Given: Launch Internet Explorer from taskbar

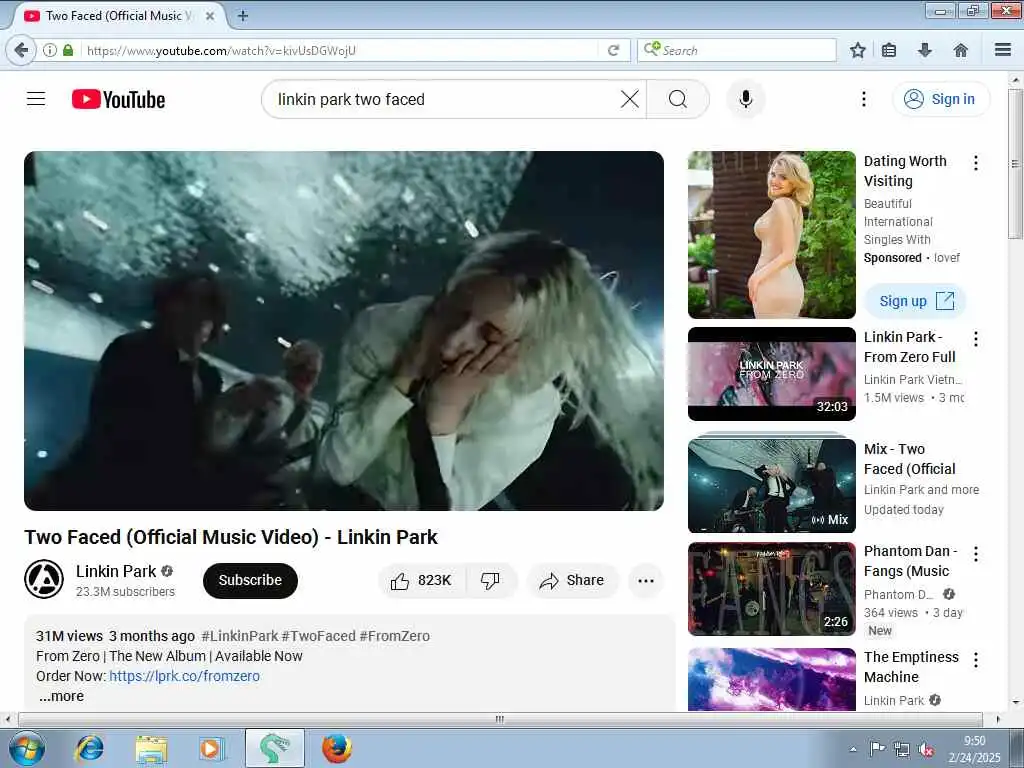Looking at the screenshot, I should pos(89,748).
